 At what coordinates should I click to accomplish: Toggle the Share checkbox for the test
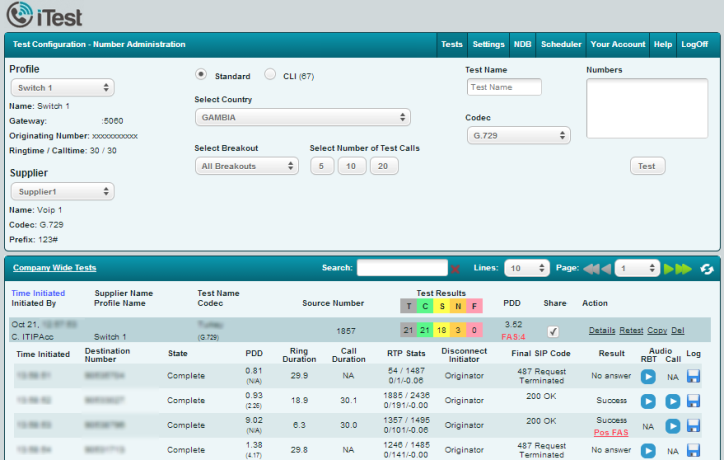553,331
